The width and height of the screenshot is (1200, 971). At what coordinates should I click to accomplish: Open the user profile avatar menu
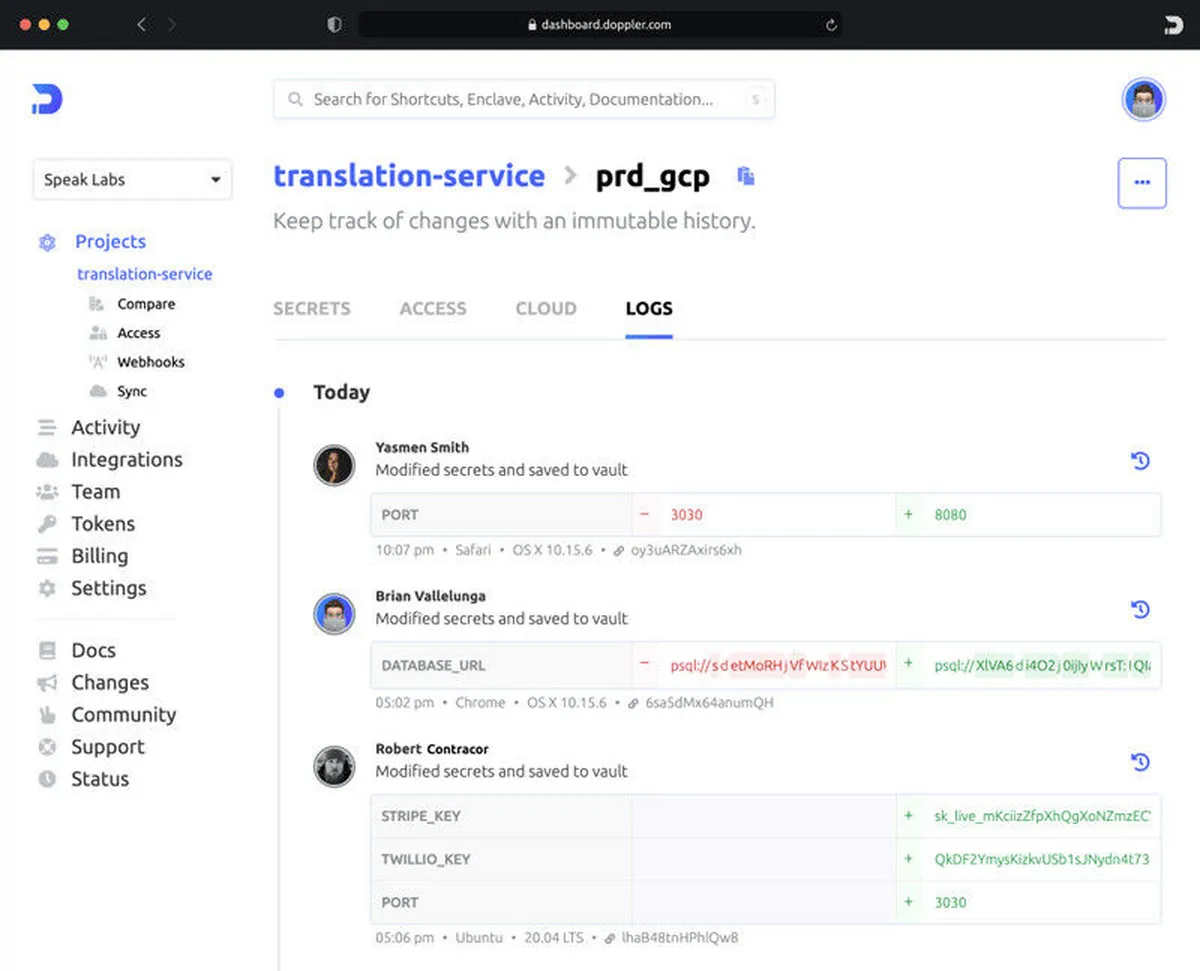click(1143, 99)
